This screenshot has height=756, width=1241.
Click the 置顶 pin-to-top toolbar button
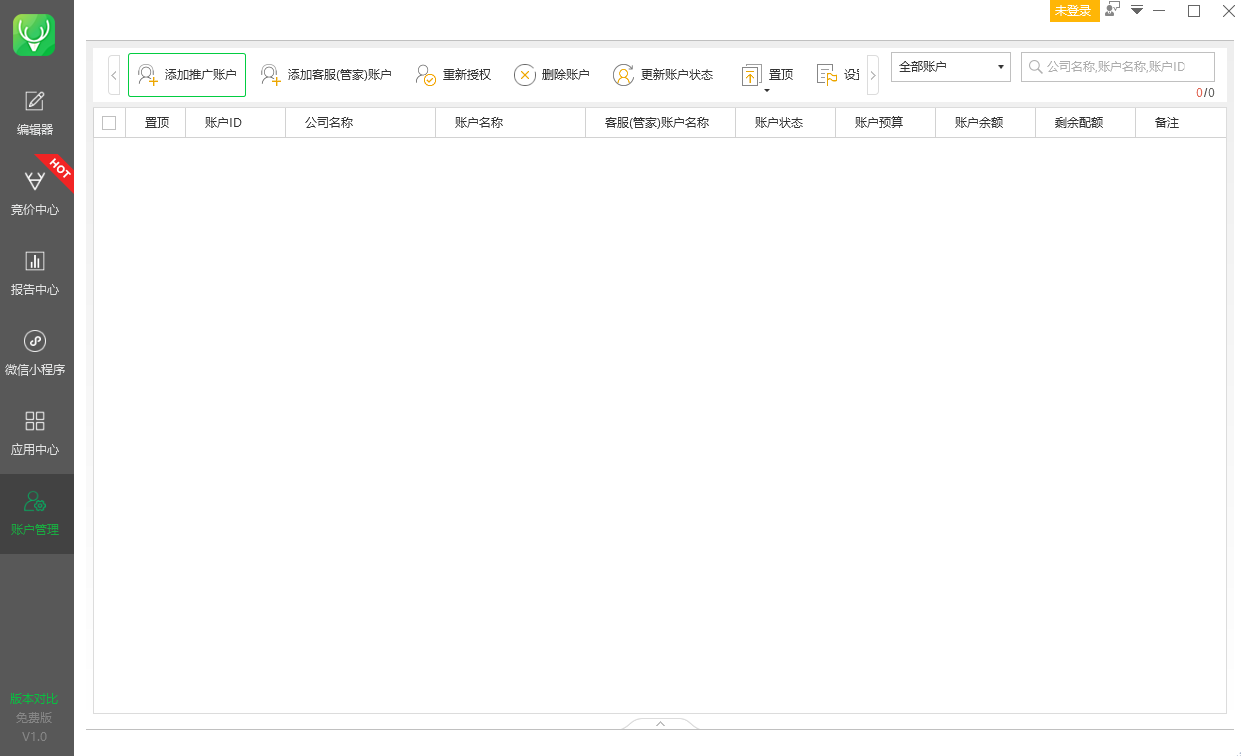768,74
